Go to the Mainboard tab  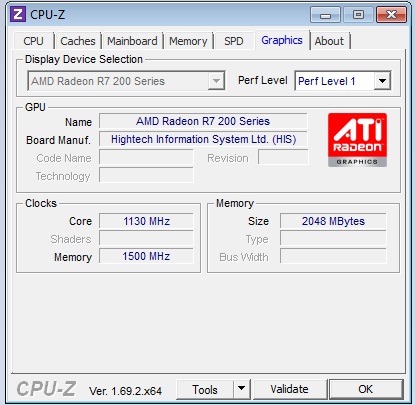click(x=132, y=41)
